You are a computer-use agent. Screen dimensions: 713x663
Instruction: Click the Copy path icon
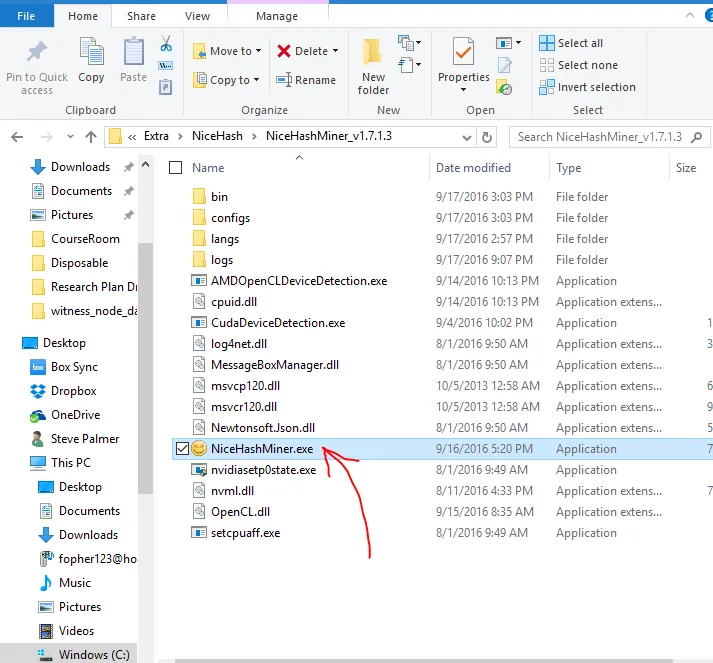(x=166, y=65)
